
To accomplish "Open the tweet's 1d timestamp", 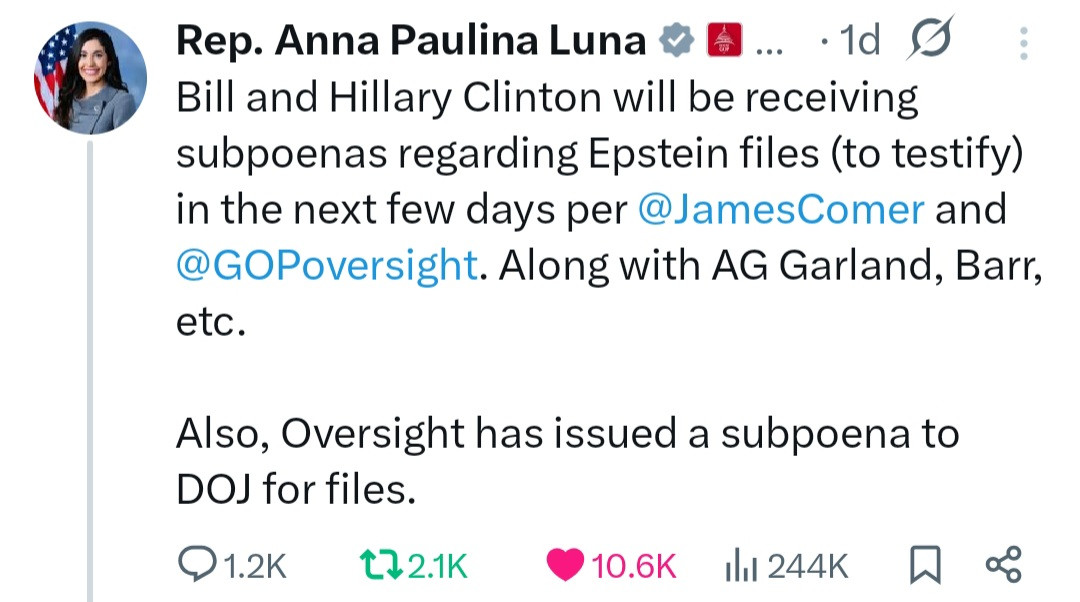I will point(860,40).
